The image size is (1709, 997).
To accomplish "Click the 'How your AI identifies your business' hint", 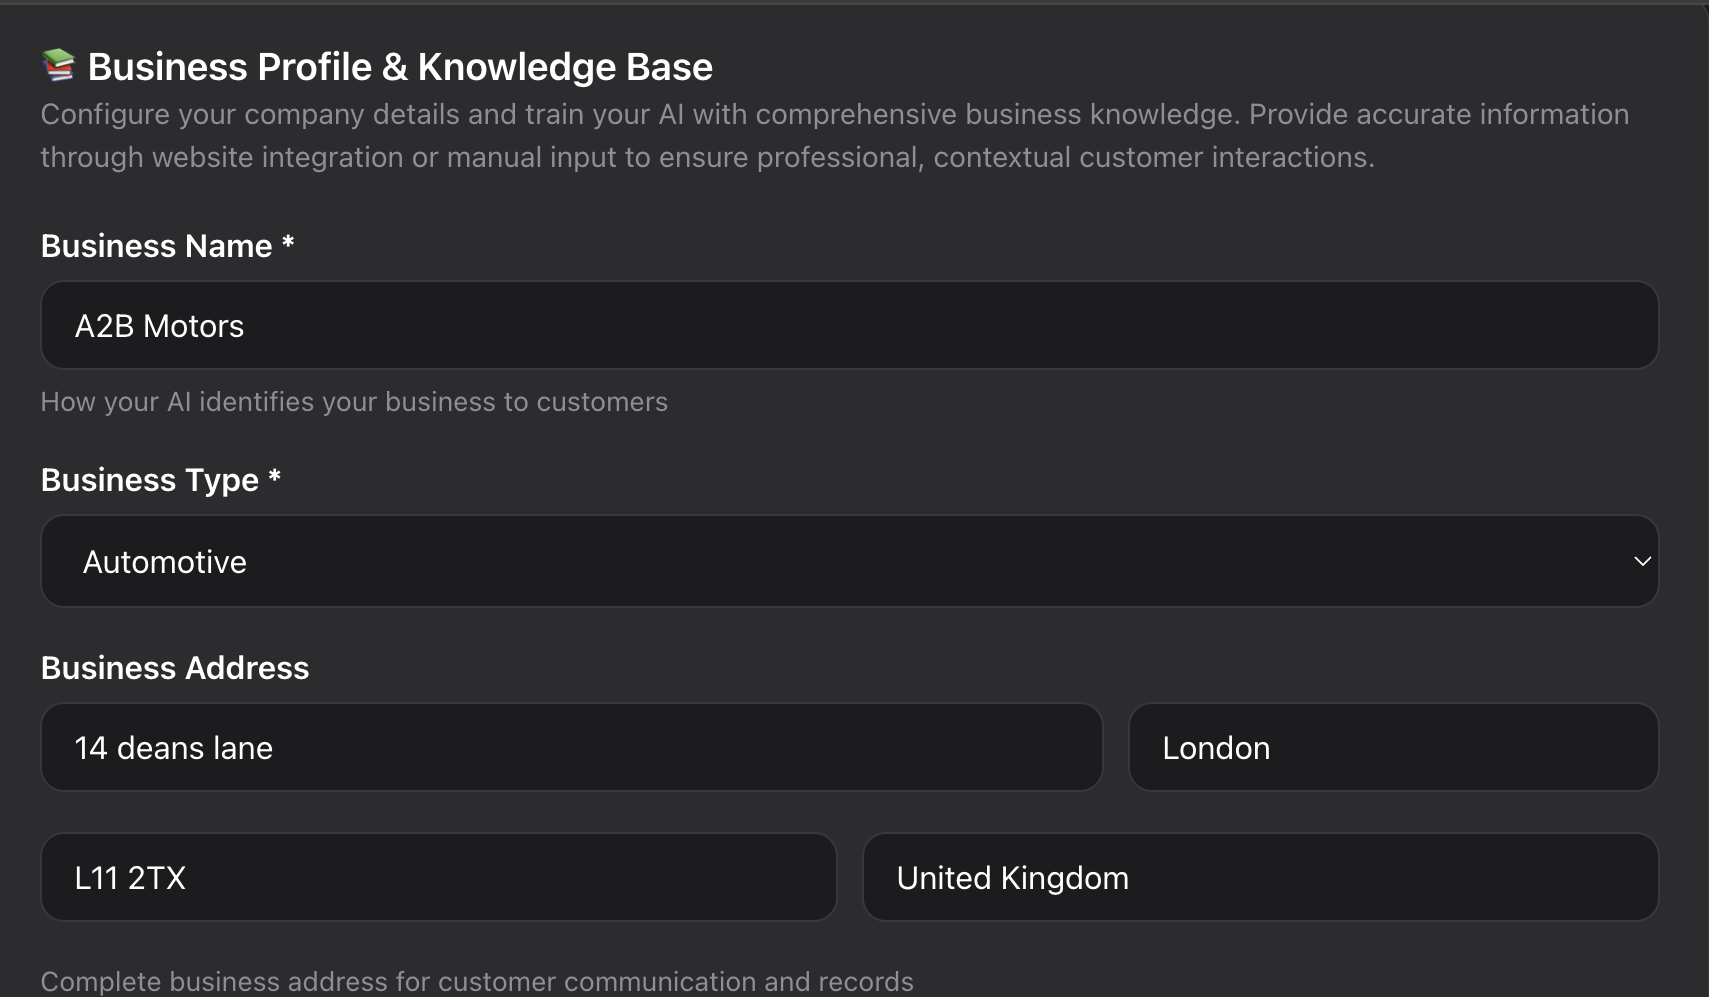I will click(x=354, y=402).
